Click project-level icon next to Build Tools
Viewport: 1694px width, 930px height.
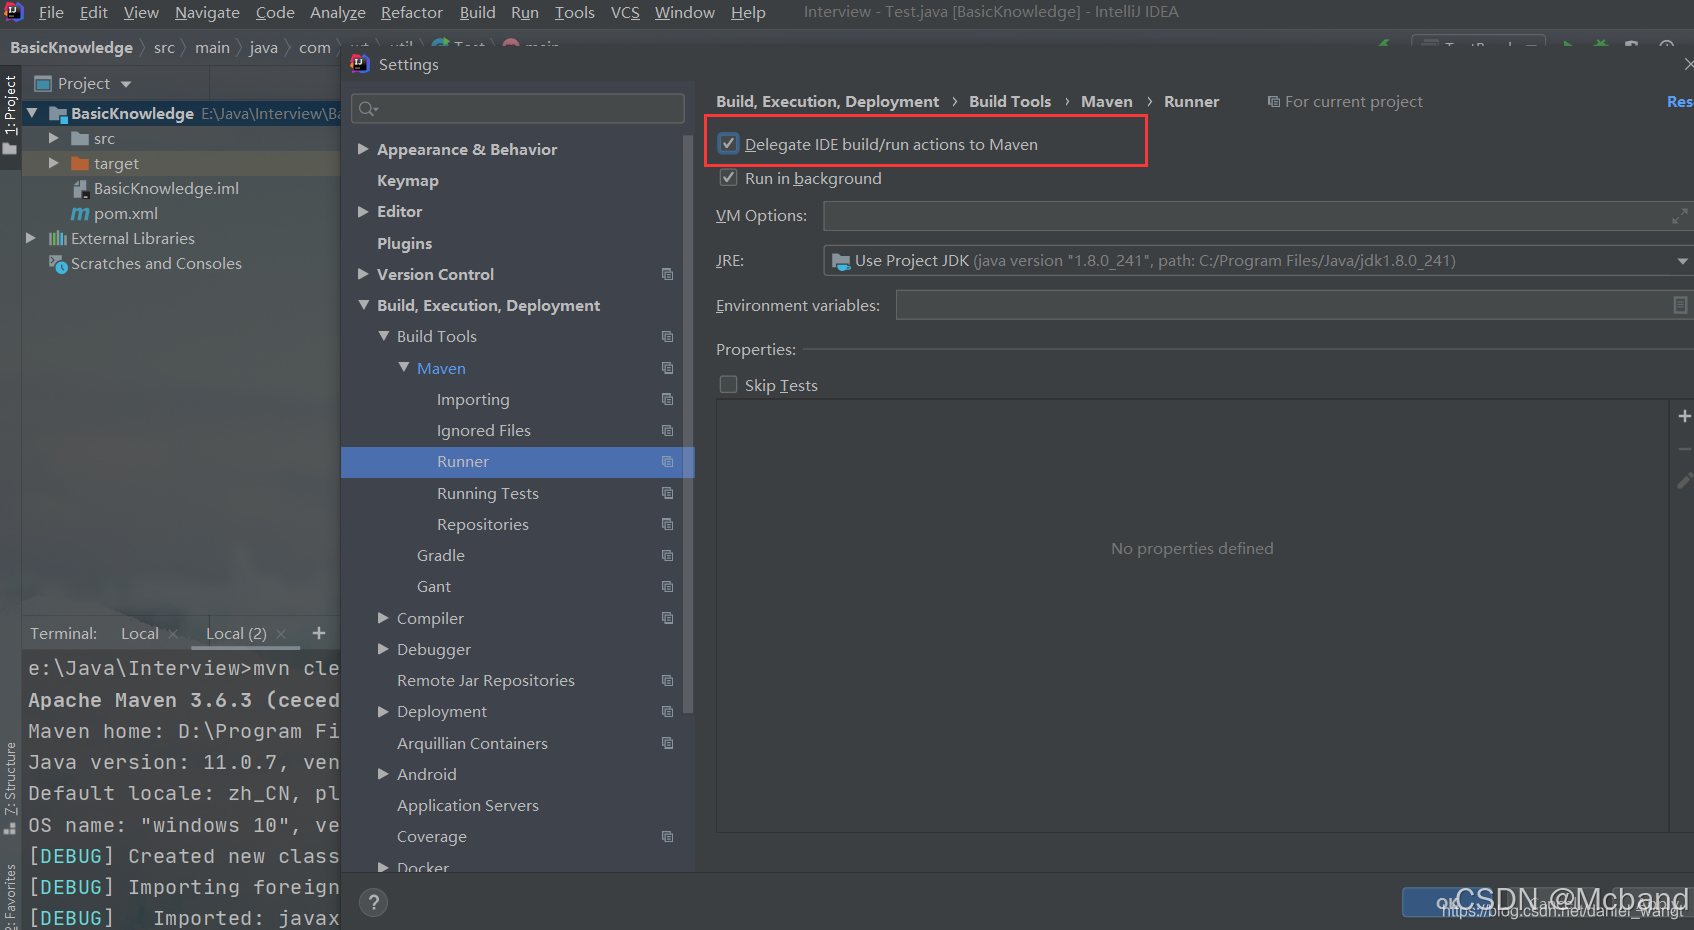pos(667,337)
